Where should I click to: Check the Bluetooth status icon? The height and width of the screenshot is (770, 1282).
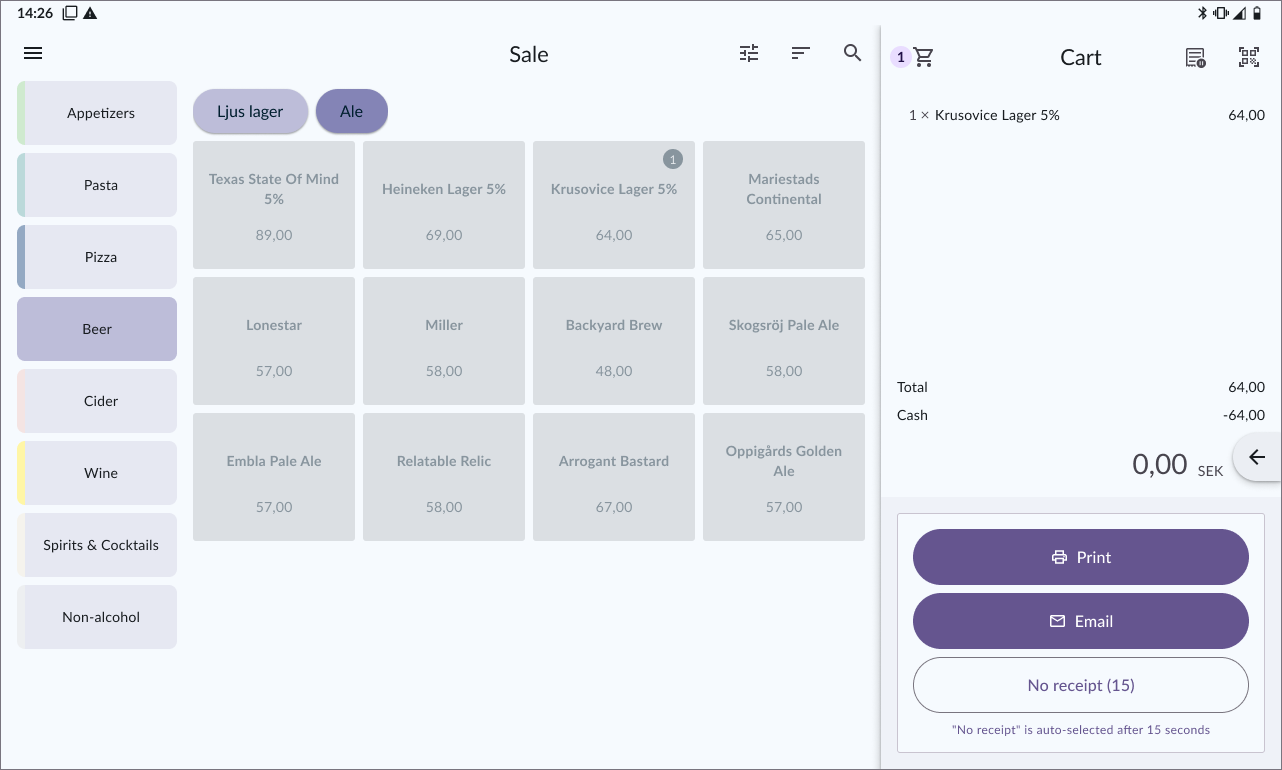click(1204, 13)
